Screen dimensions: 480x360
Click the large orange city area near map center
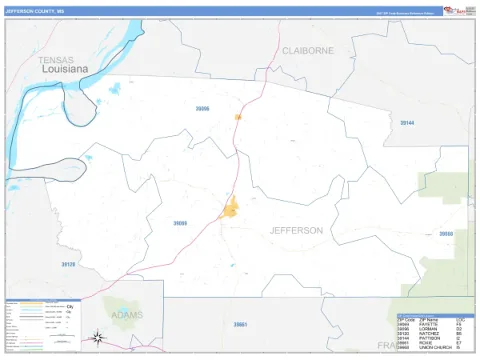point(230,208)
